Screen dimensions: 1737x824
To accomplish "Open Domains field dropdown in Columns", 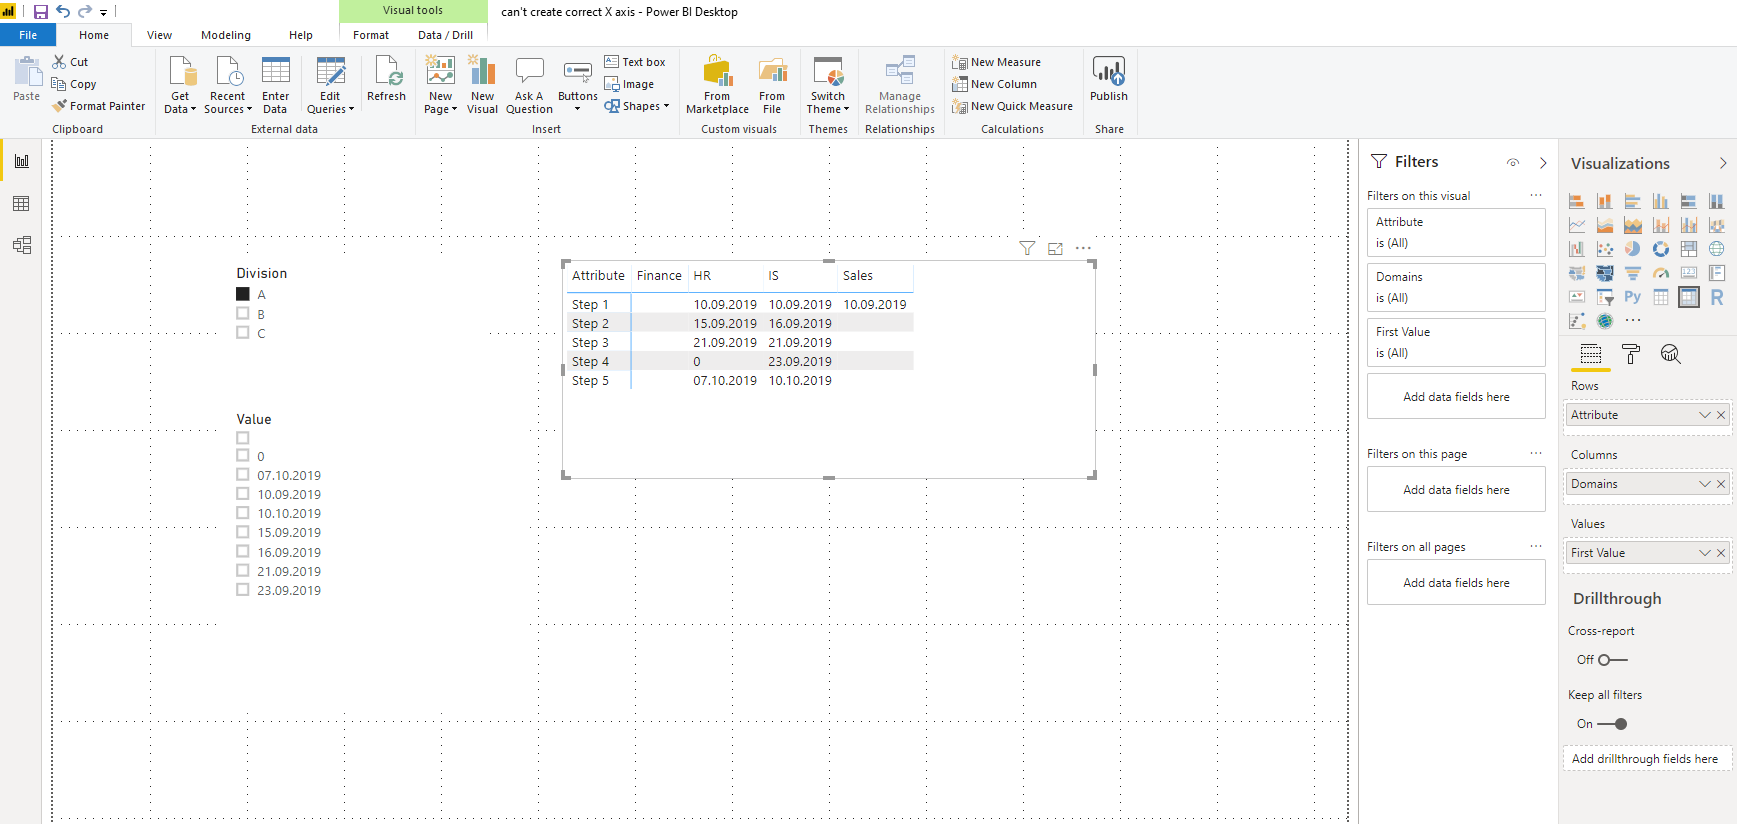I will (x=1704, y=484).
